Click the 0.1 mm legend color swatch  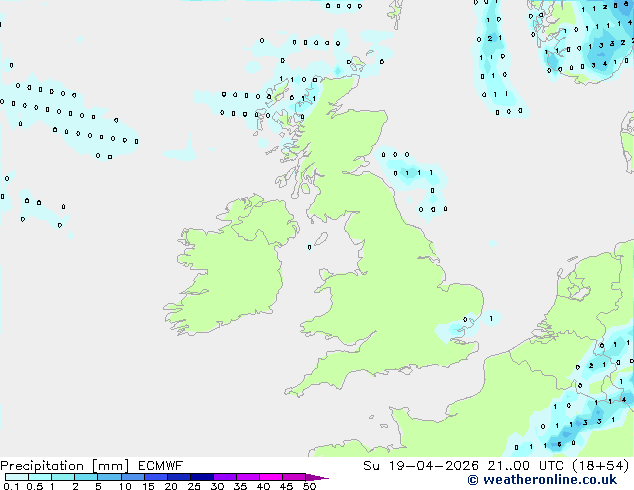[17, 477]
